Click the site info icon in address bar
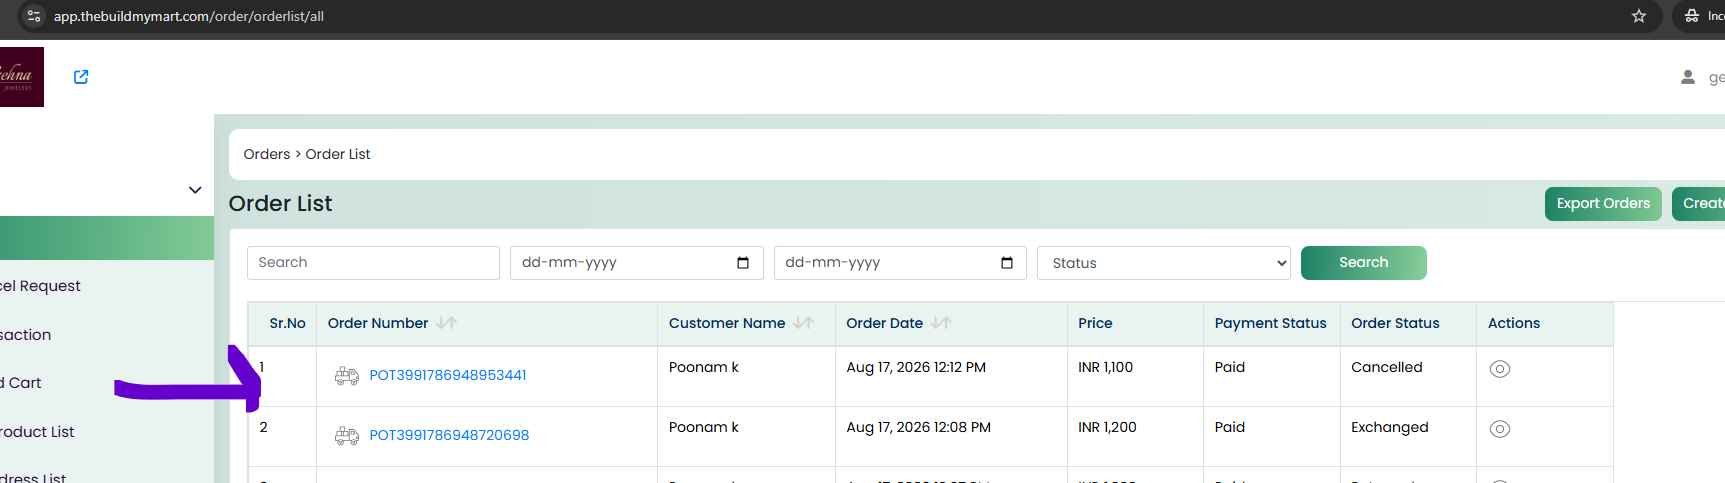Image resolution: width=1725 pixels, height=483 pixels. click(34, 16)
